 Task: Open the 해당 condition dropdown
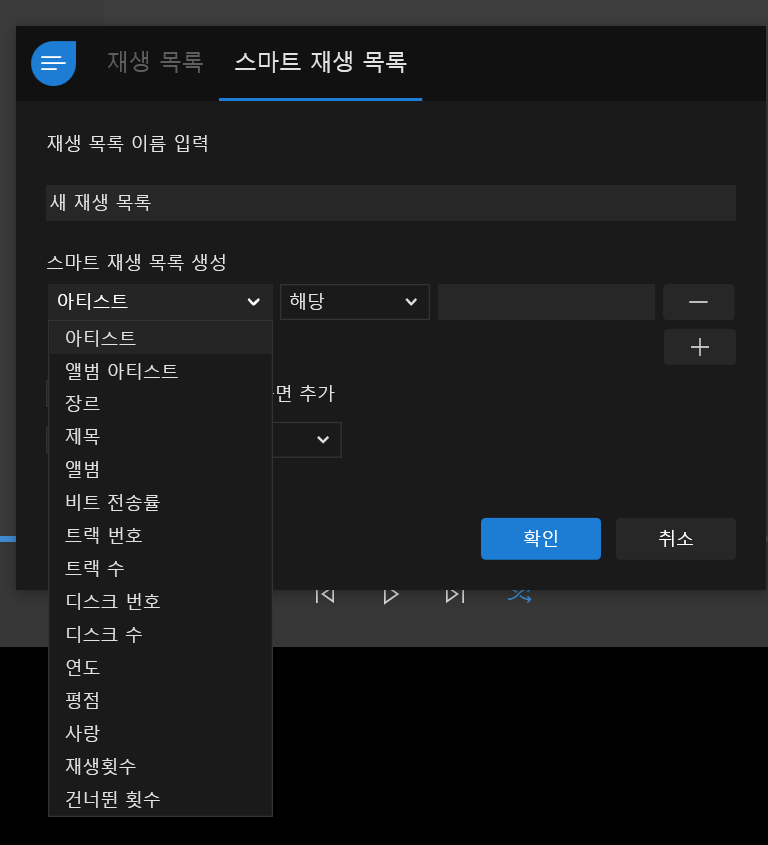pos(355,302)
